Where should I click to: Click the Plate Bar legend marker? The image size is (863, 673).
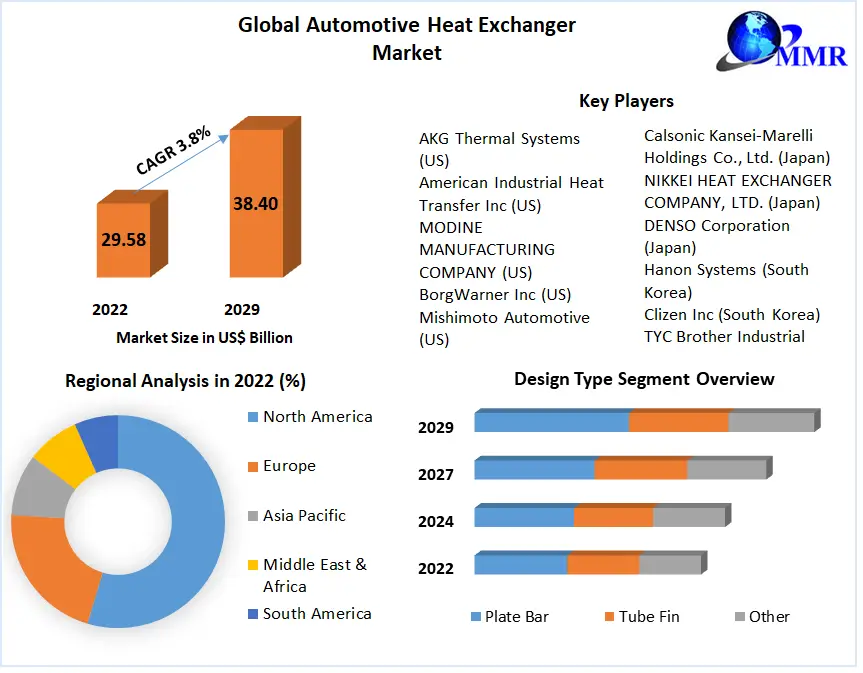coord(475,617)
